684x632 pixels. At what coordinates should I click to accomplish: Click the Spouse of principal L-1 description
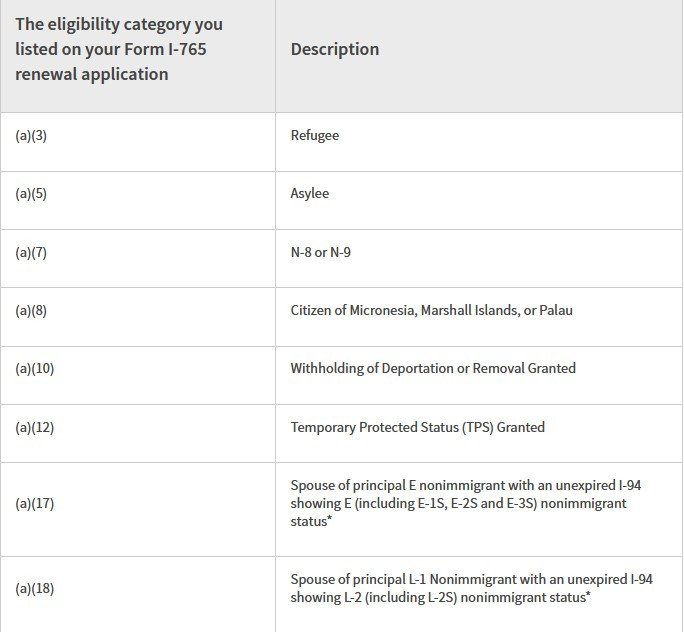(x=471, y=588)
